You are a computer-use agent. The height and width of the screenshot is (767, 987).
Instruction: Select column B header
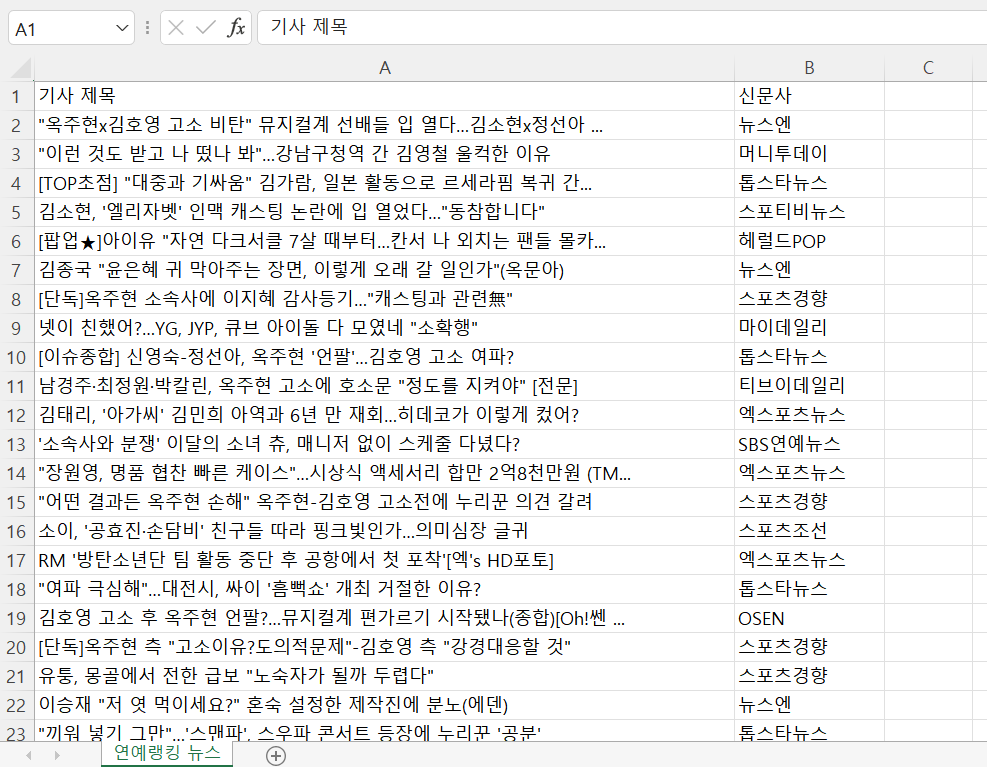click(809, 68)
